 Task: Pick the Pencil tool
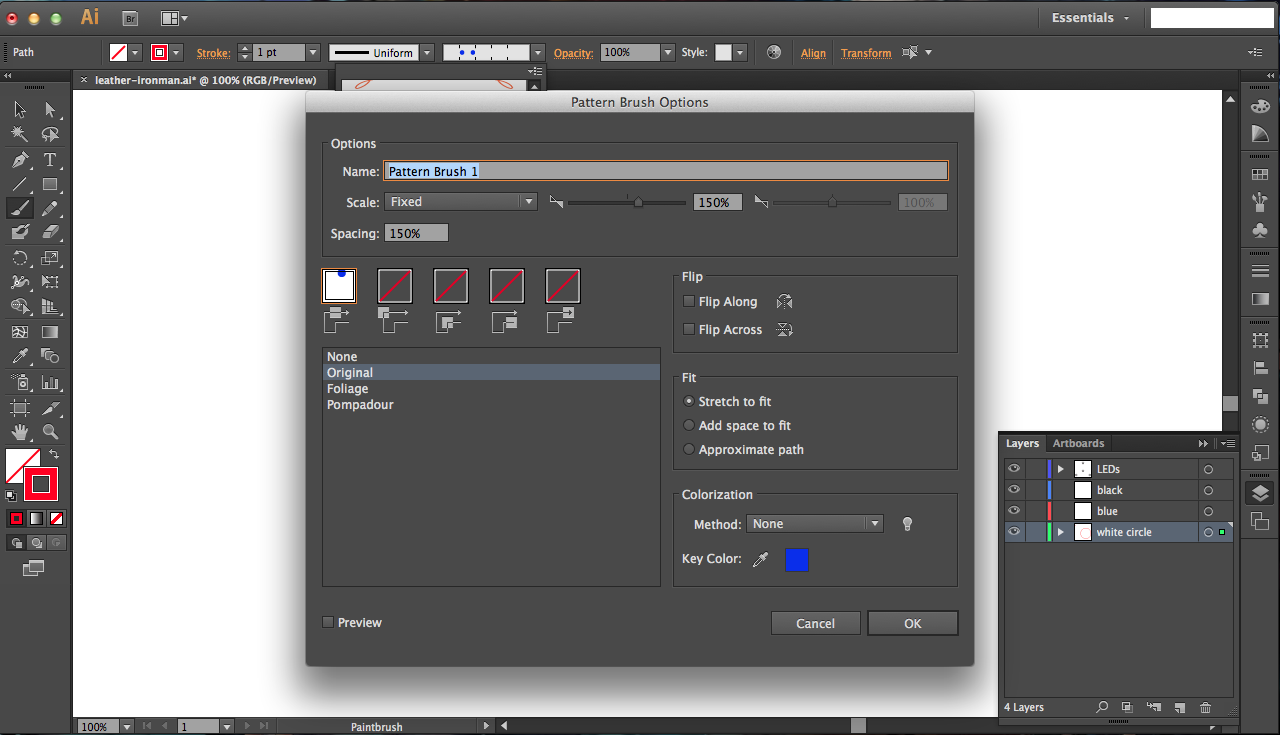(50, 208)
